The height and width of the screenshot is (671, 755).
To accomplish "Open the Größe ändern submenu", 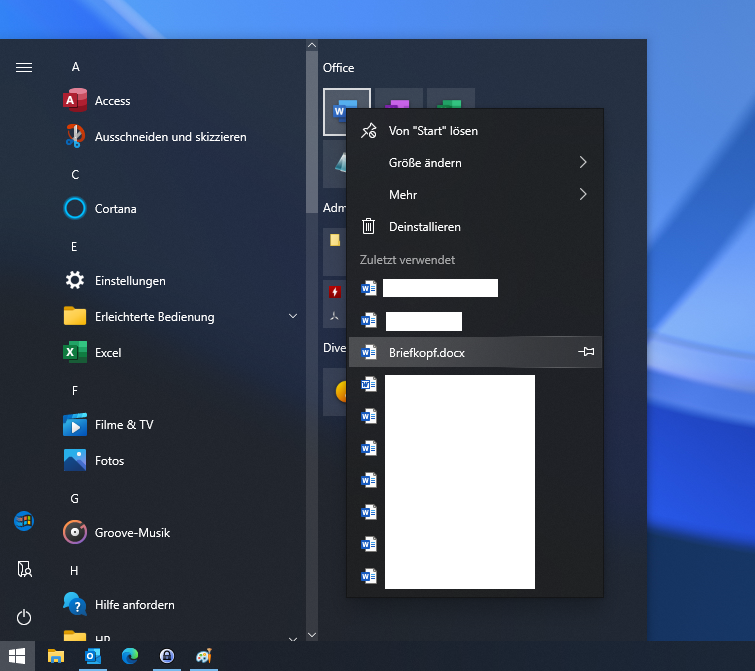I will (475, 163).
